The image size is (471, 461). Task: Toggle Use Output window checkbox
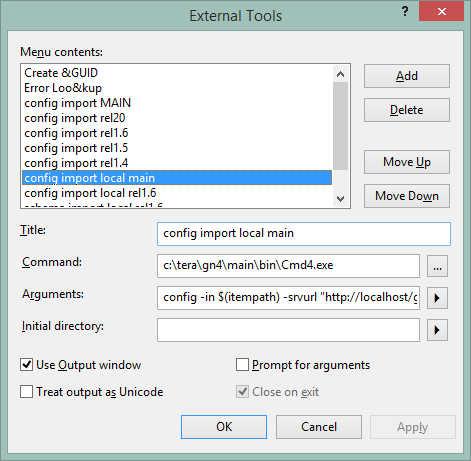(26, 365)
